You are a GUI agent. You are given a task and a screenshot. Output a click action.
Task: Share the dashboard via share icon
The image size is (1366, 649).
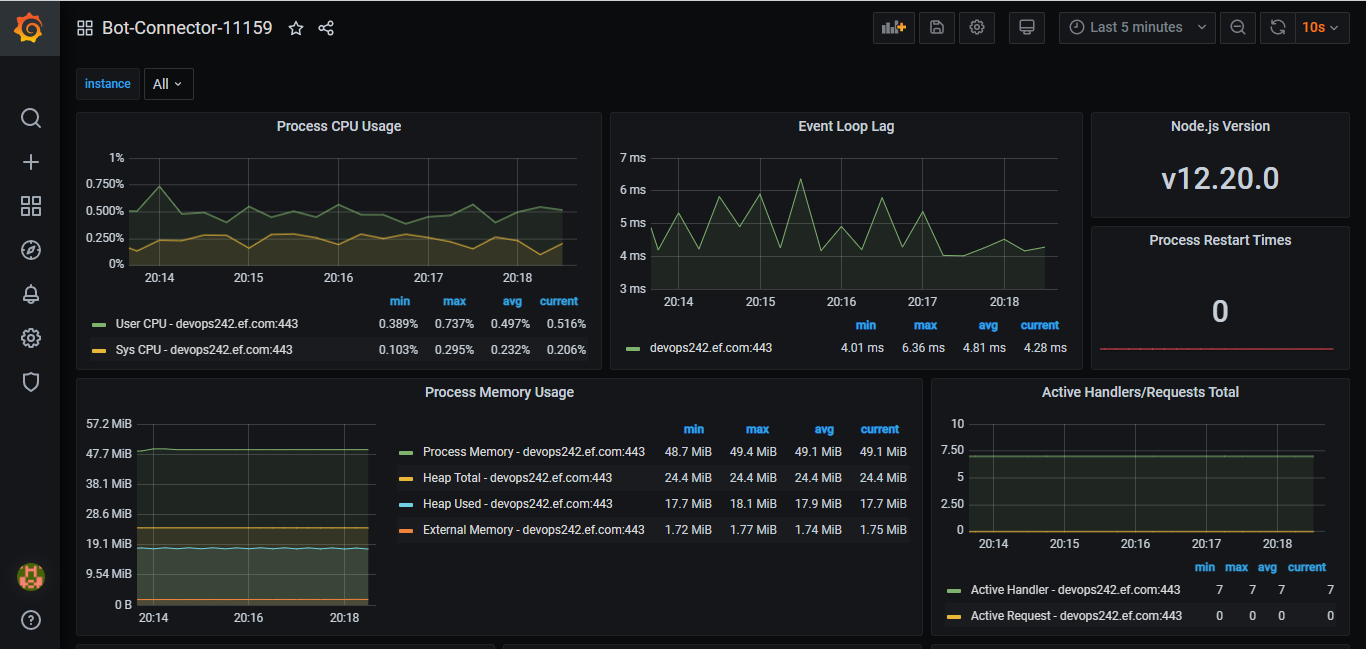click(x=326, y=28)
